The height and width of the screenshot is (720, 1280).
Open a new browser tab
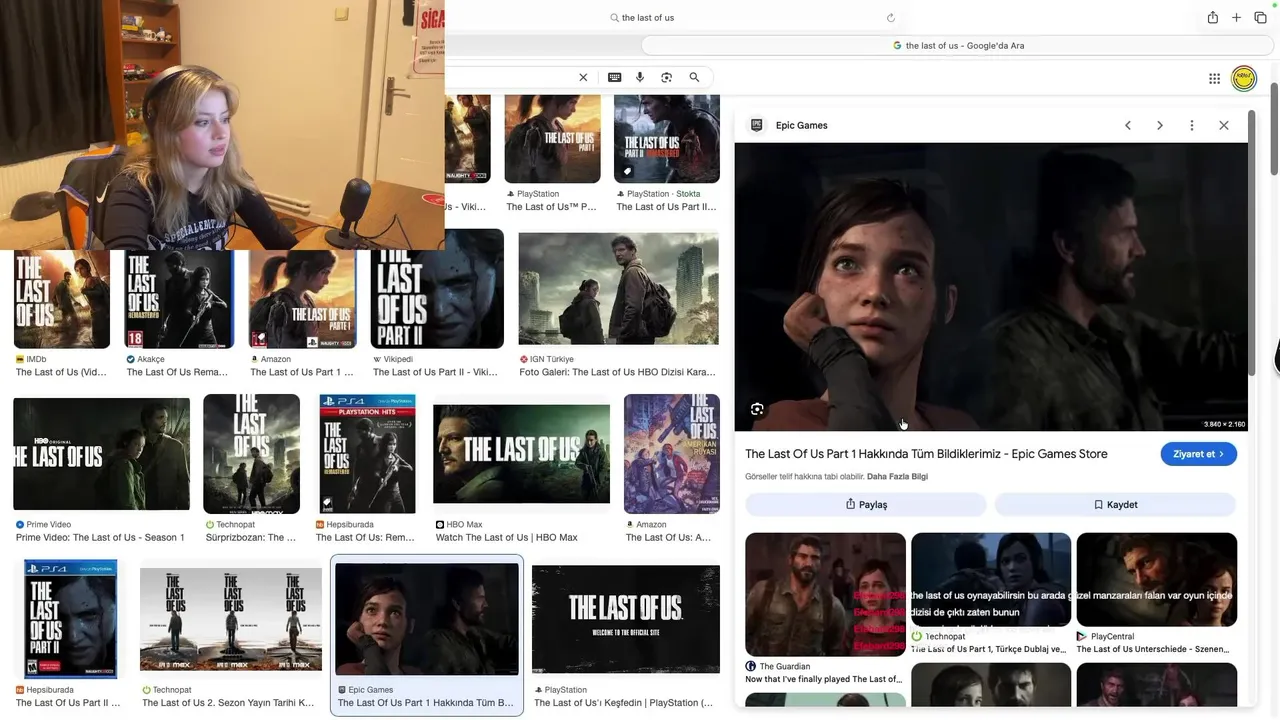pyautogui.click(x=1236, y=17)
